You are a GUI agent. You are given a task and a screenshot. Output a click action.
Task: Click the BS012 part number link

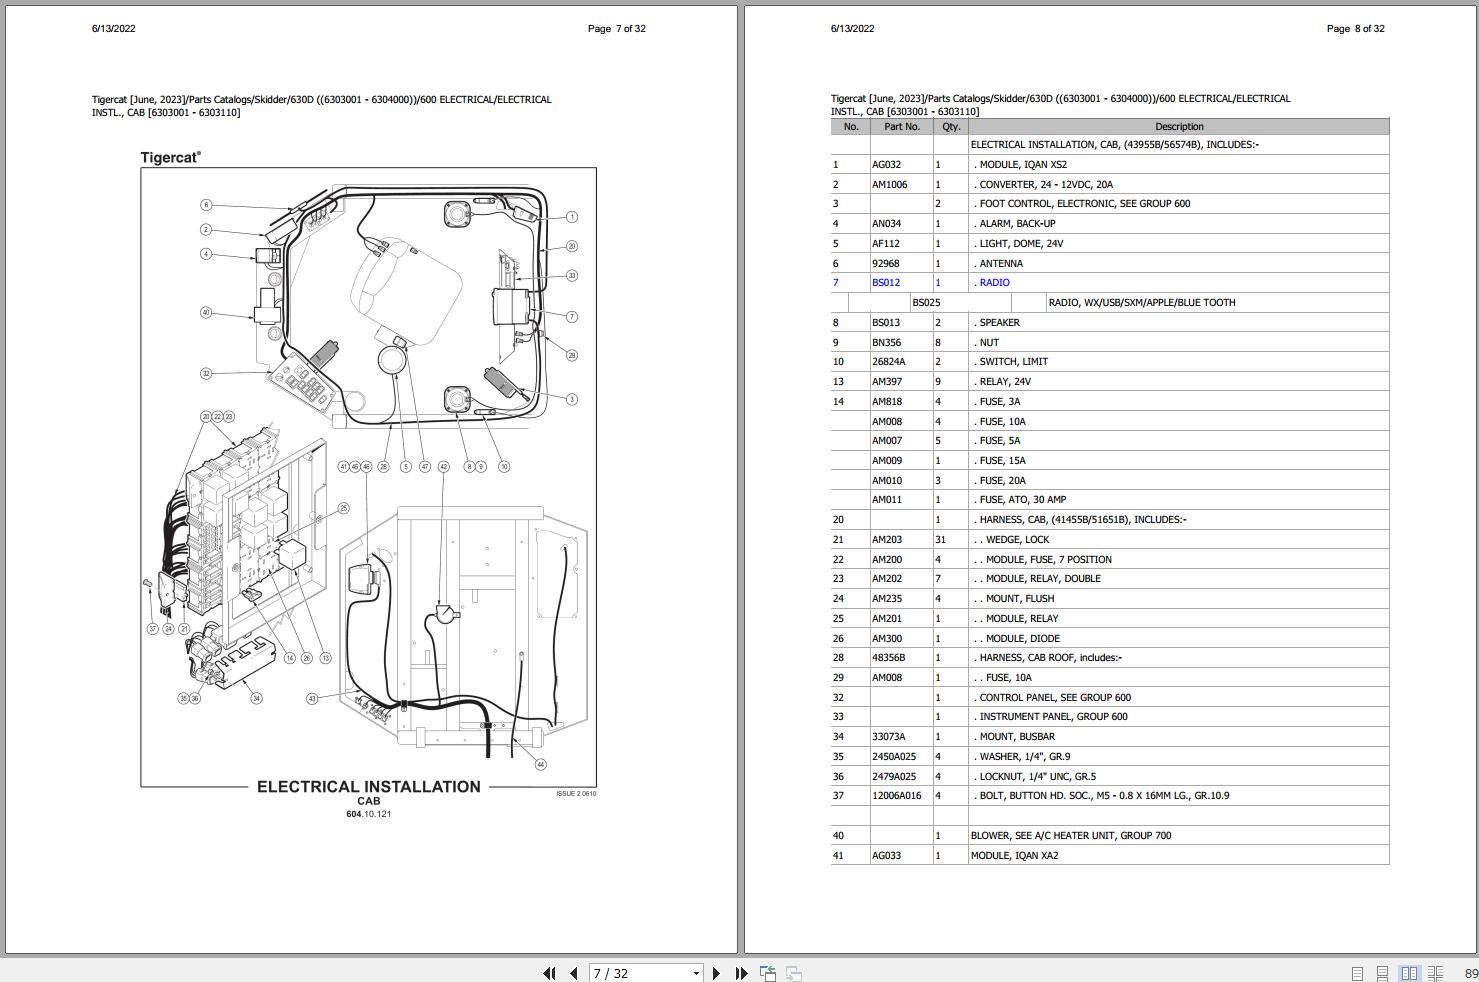pos(886,283)
